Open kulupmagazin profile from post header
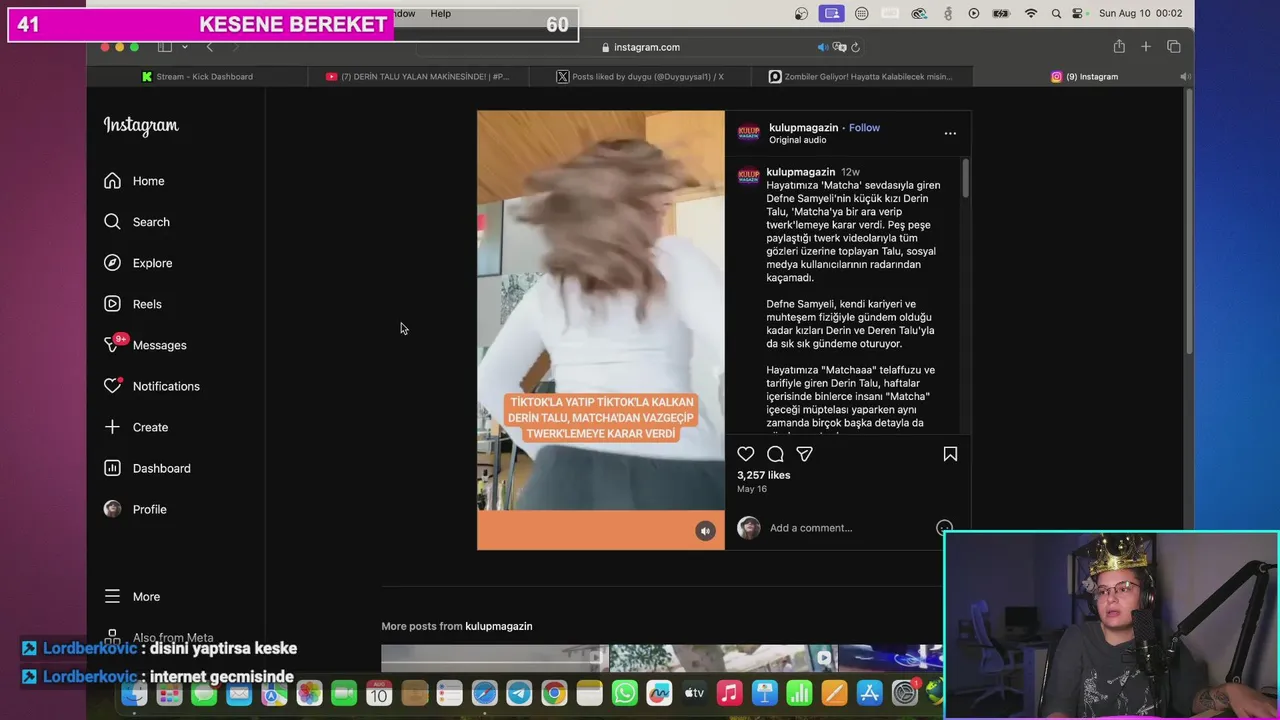Viewport: 1280px width, 720px height. (x=803, y=128)
